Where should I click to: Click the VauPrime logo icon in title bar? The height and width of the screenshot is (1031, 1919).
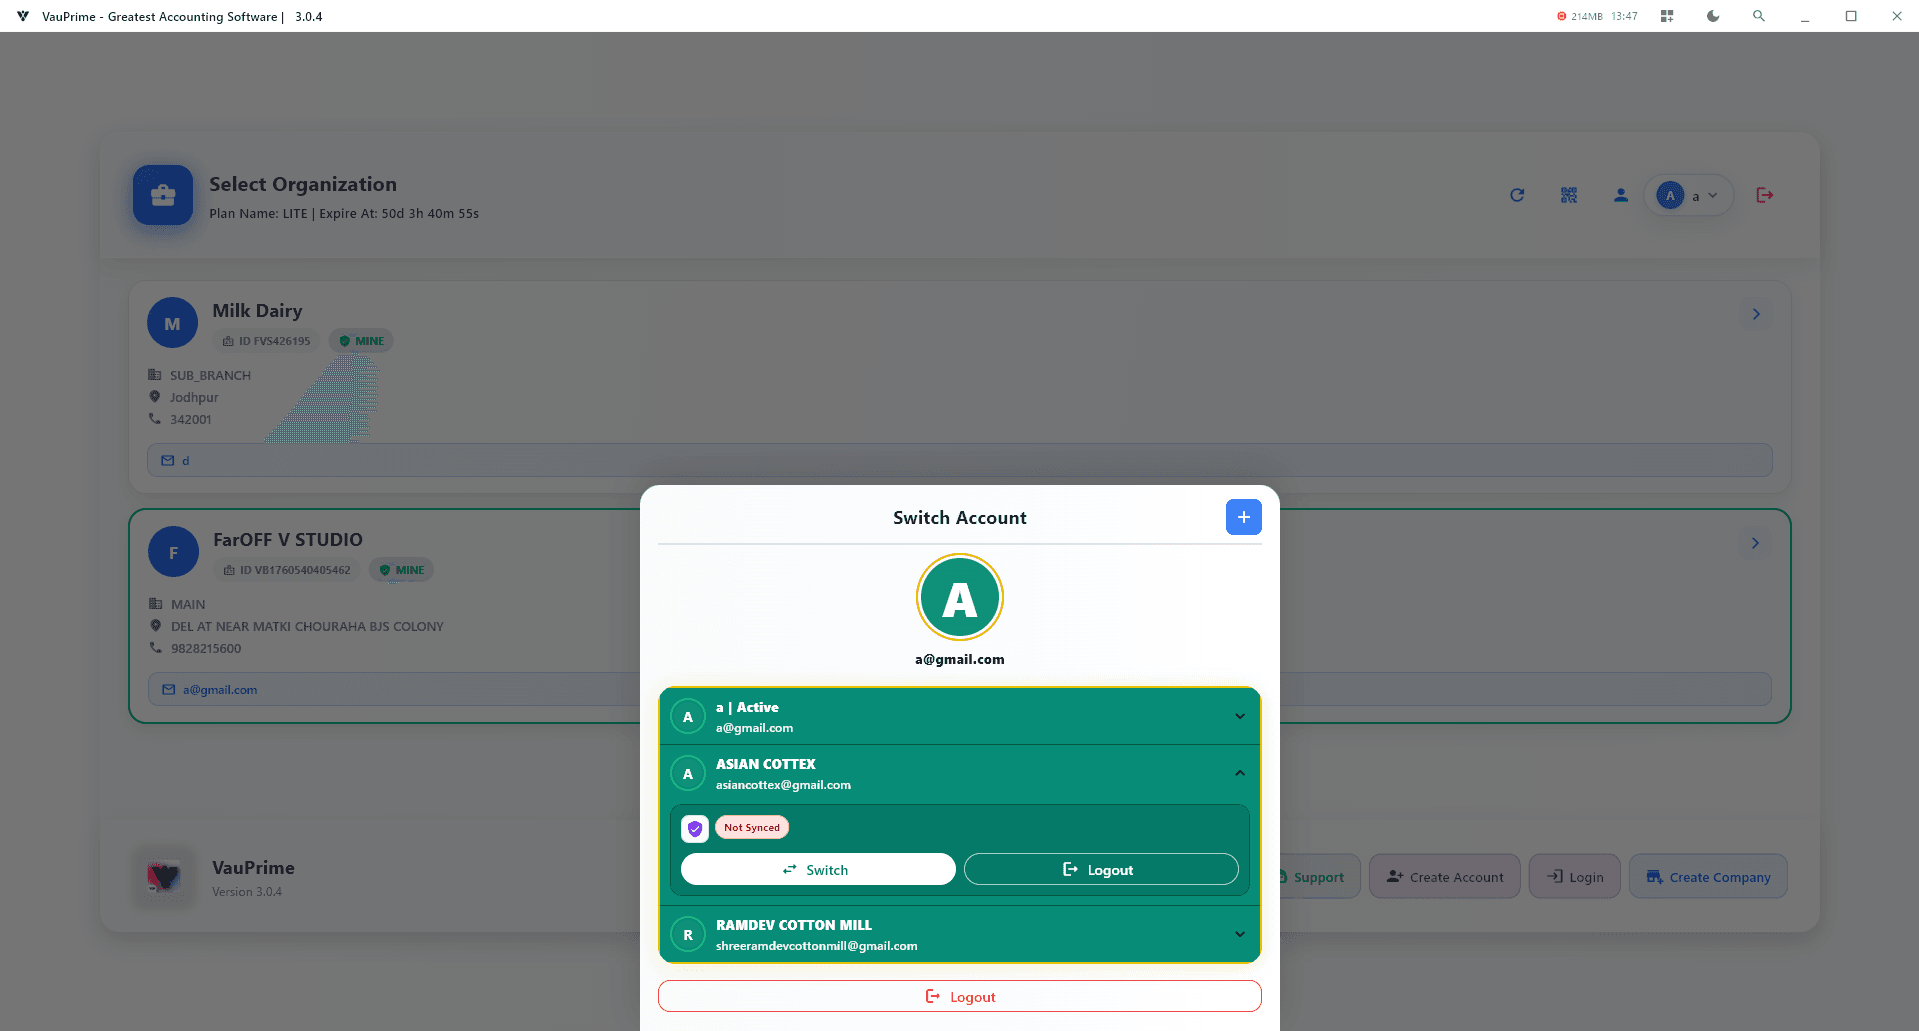point(23,16)
